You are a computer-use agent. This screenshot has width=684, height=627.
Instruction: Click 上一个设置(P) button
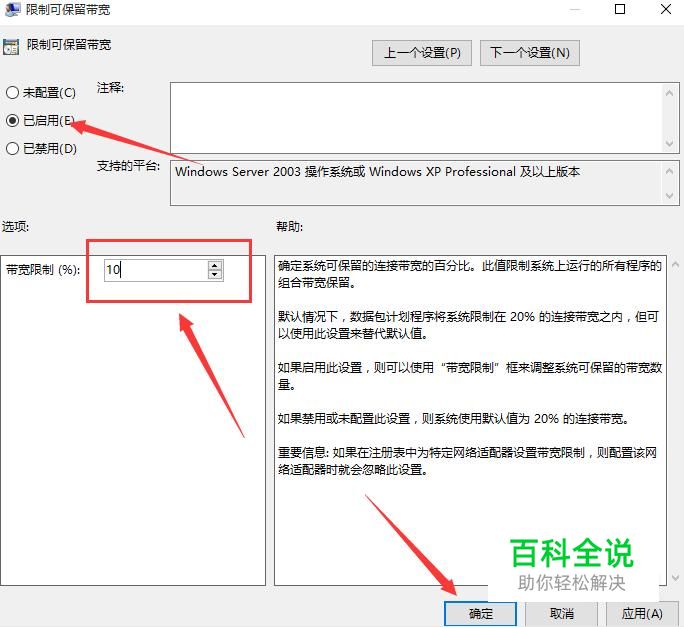(x=422, y=53)
